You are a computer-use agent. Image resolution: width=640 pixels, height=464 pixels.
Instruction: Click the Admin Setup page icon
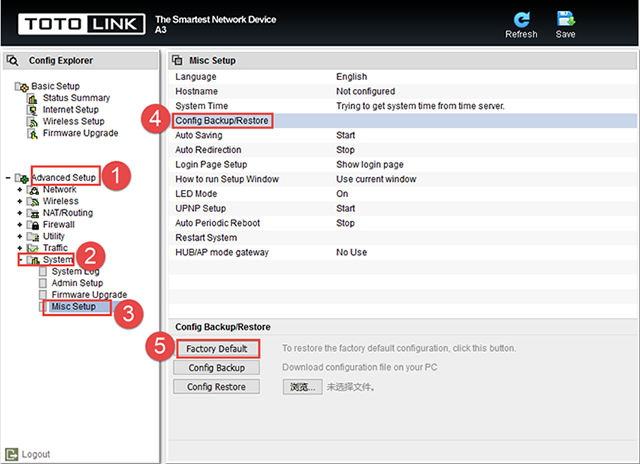point(43,283)
